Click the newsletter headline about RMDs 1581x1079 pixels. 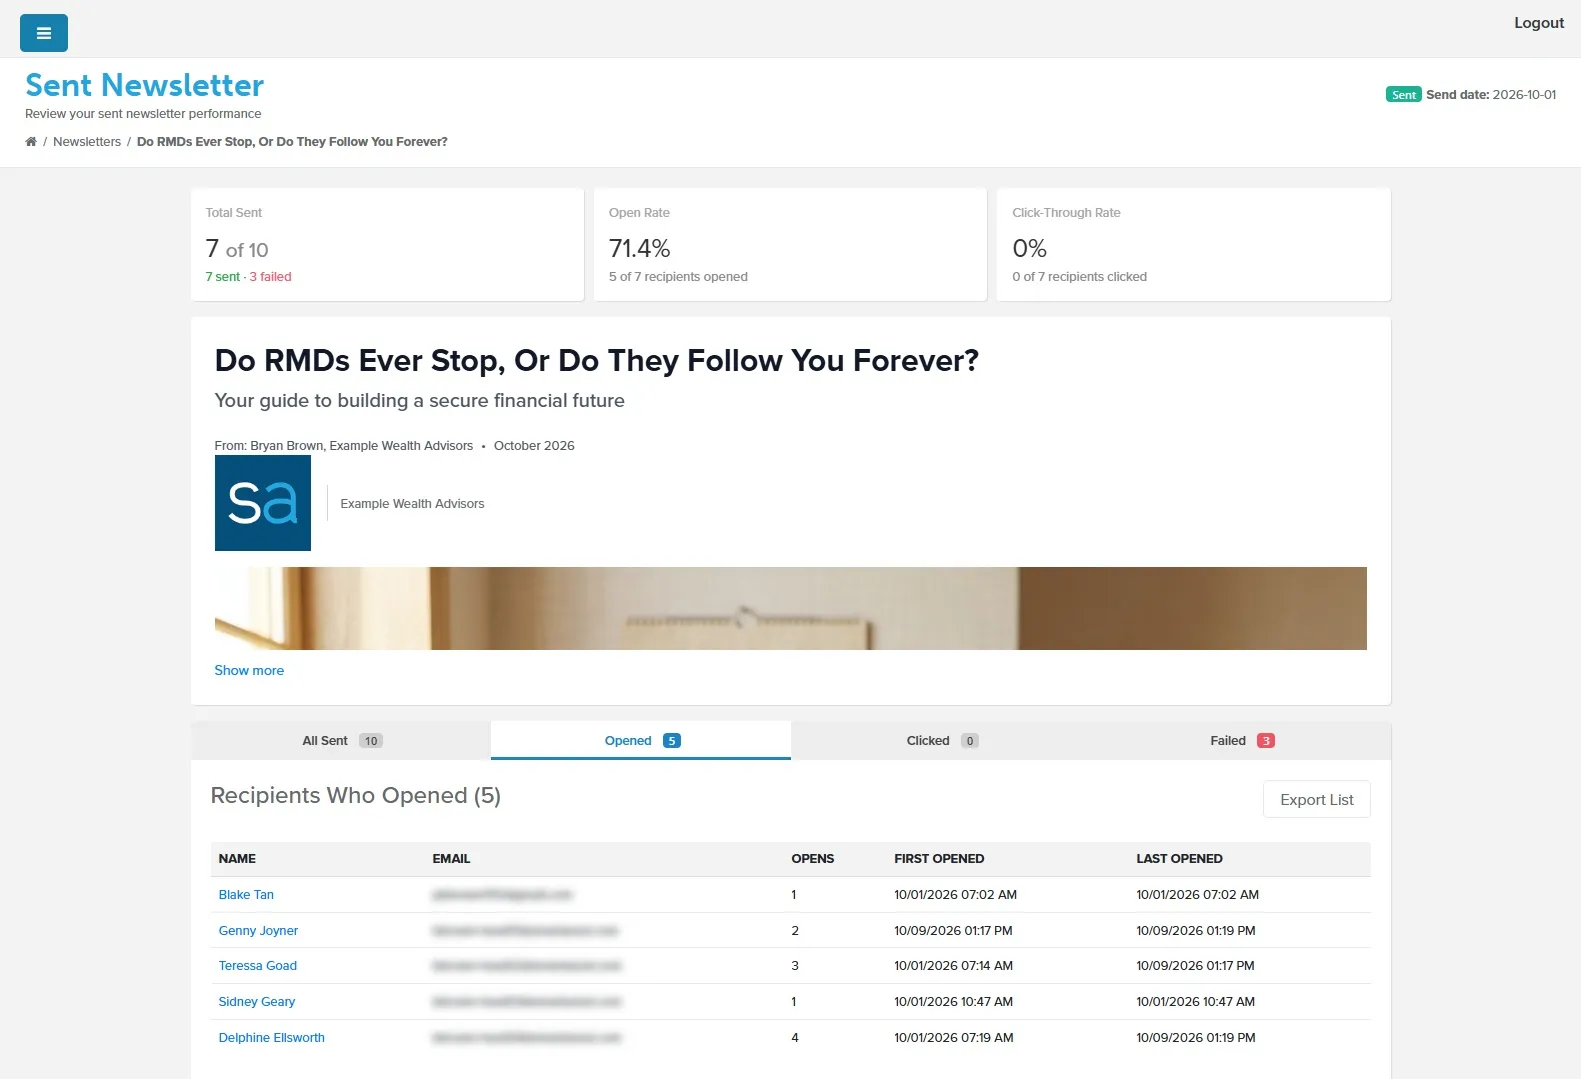pos(597,360)
